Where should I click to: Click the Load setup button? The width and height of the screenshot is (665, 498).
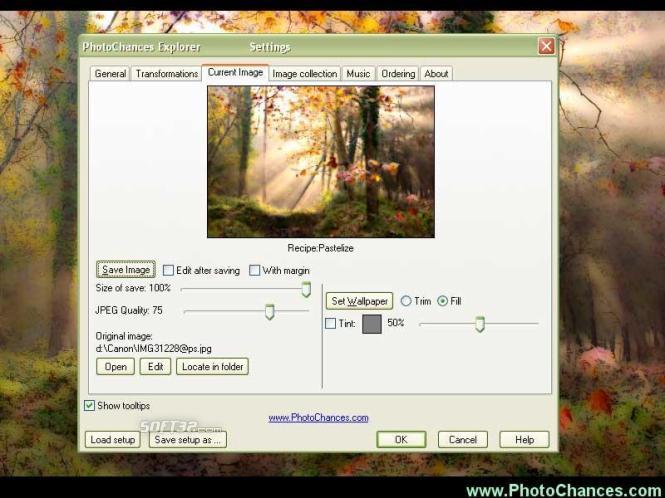click(x=112, y=439)
